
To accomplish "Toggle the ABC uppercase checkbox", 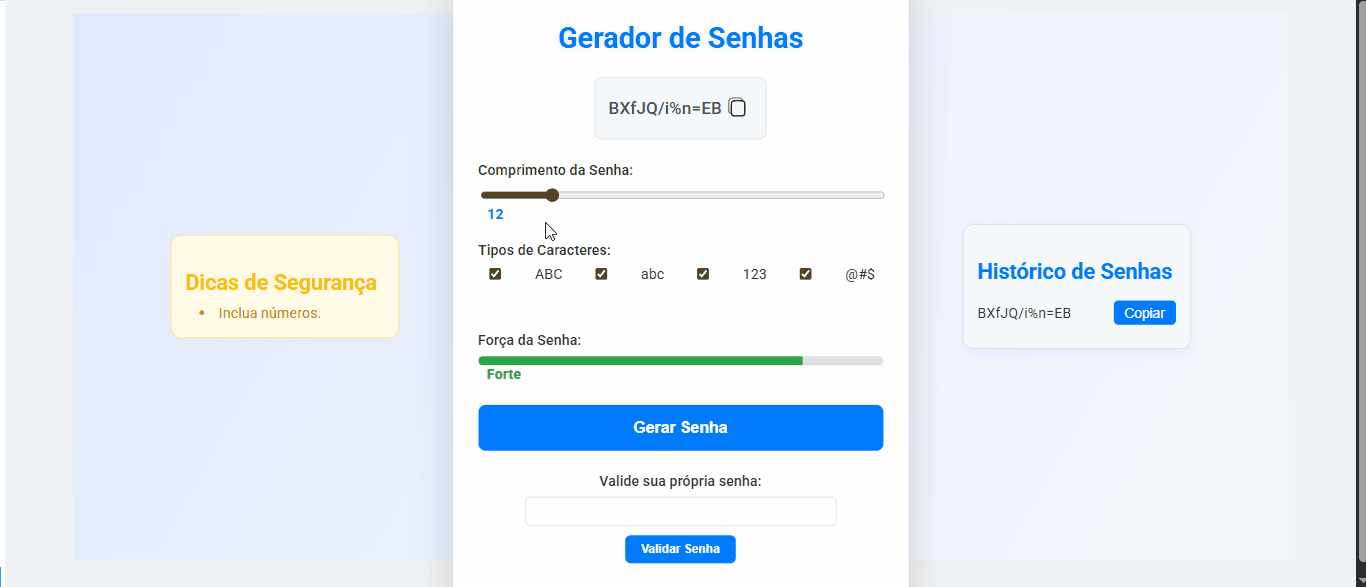I will tap(495, 274).
